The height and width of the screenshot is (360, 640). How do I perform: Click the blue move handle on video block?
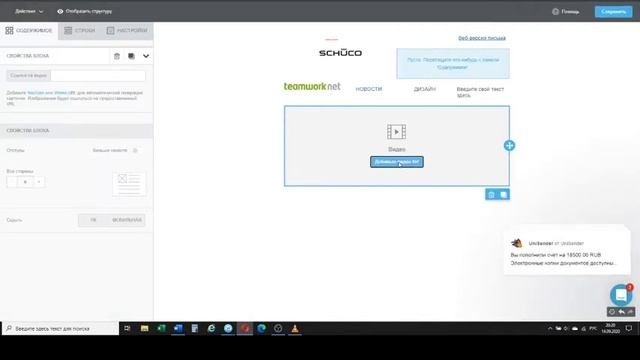click(509, 145)
